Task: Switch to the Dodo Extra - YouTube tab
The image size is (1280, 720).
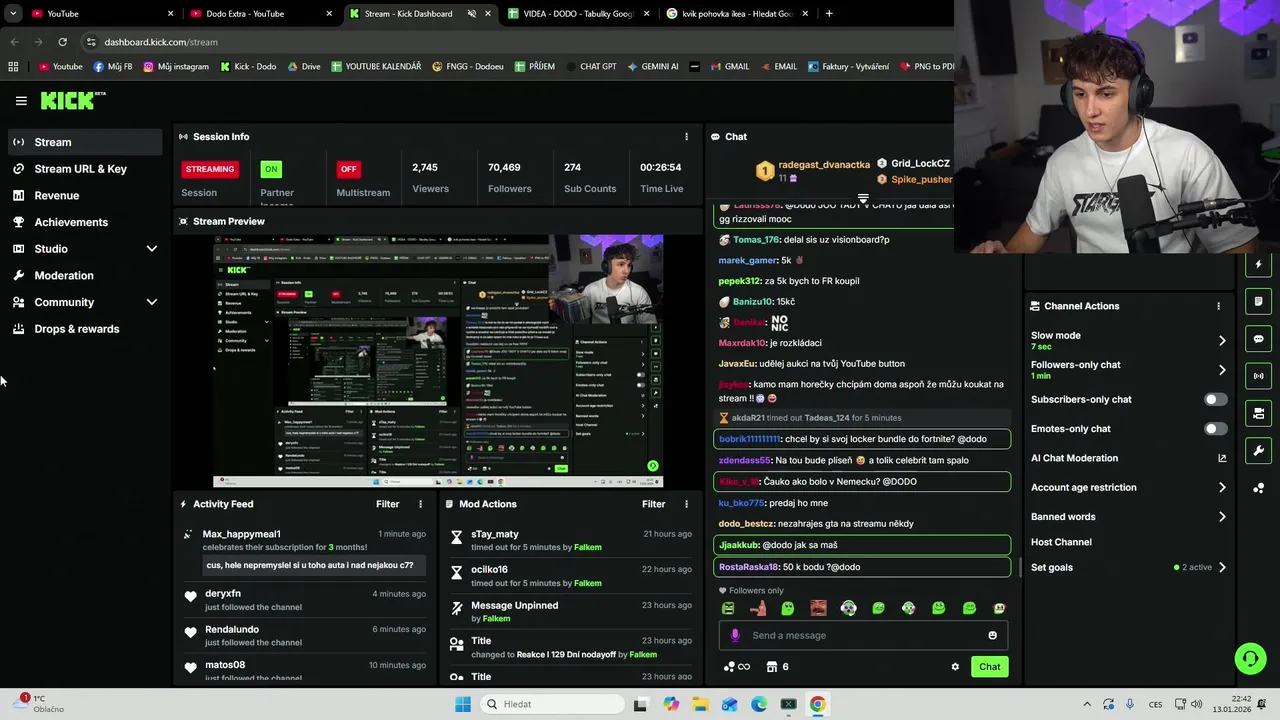Action: [x=261, y=14]
